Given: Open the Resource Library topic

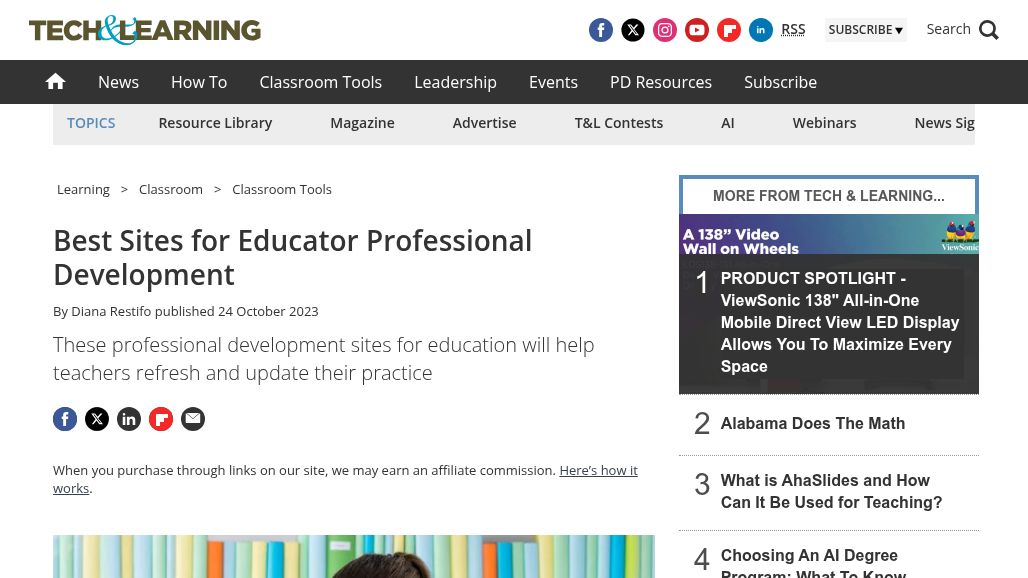Looking at the screenshot, I should click(x=215, y=123).
